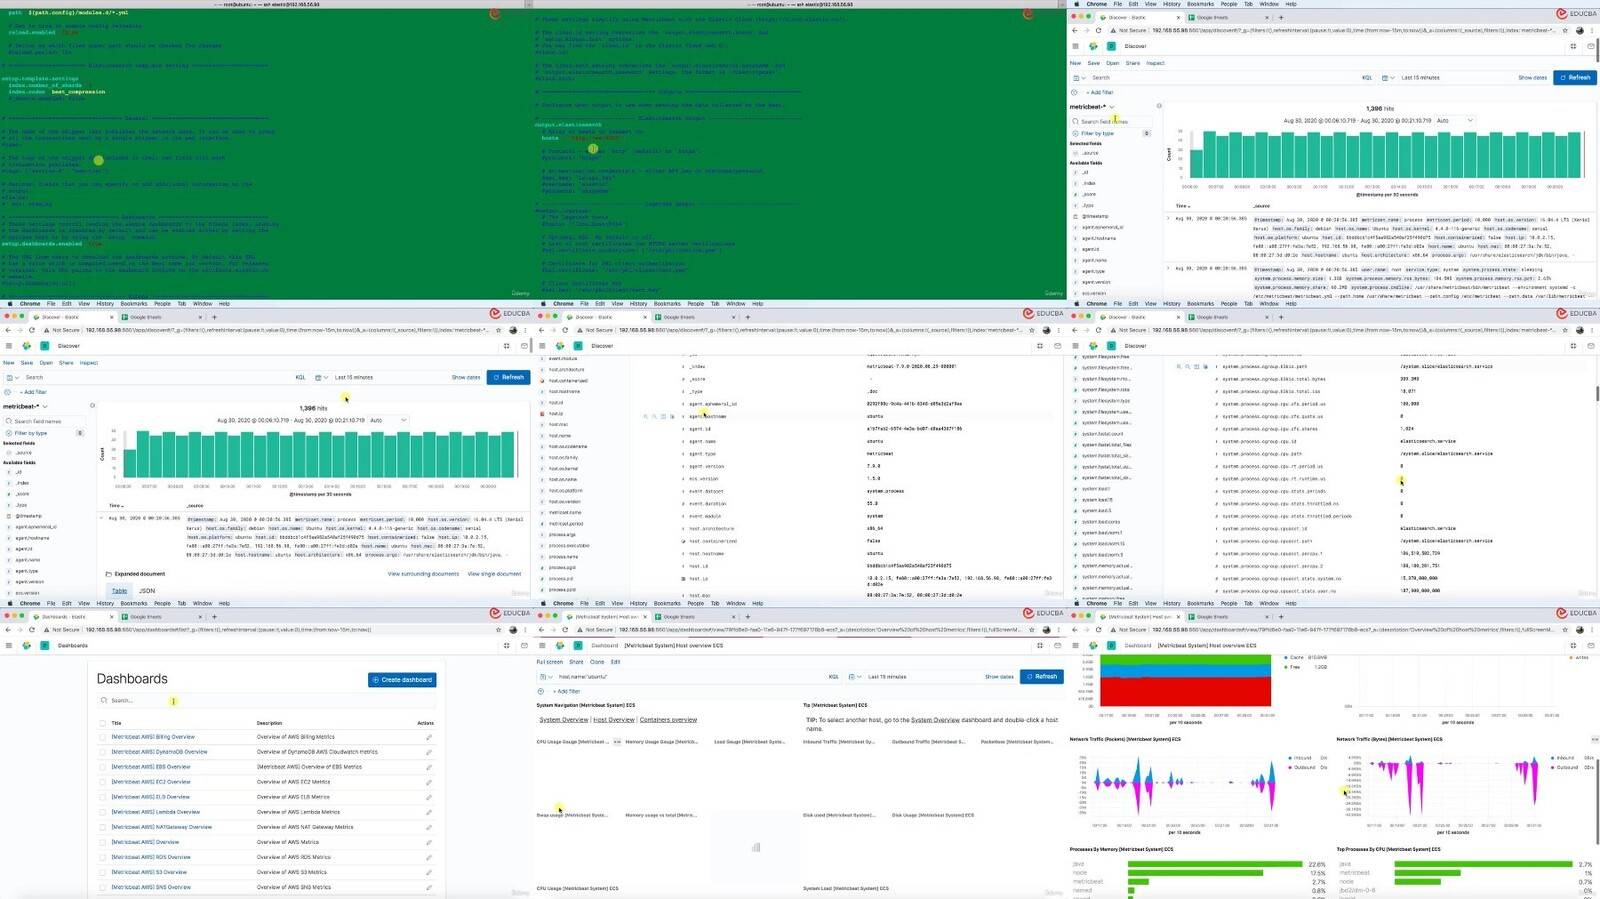This screenshot has width=1600, height=899.
Task: Tick select-all checkbox beside Title column header
Action: (102, 723)
